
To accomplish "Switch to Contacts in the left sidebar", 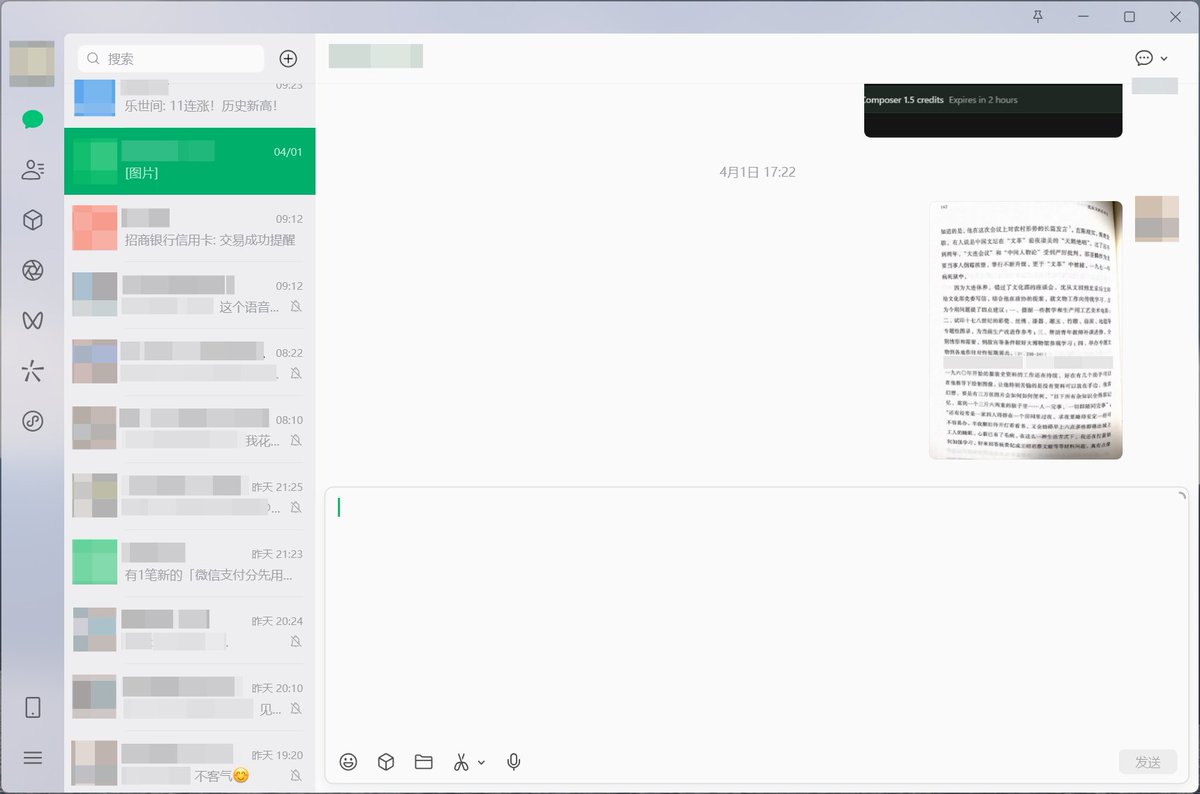I will coord(32,169).
